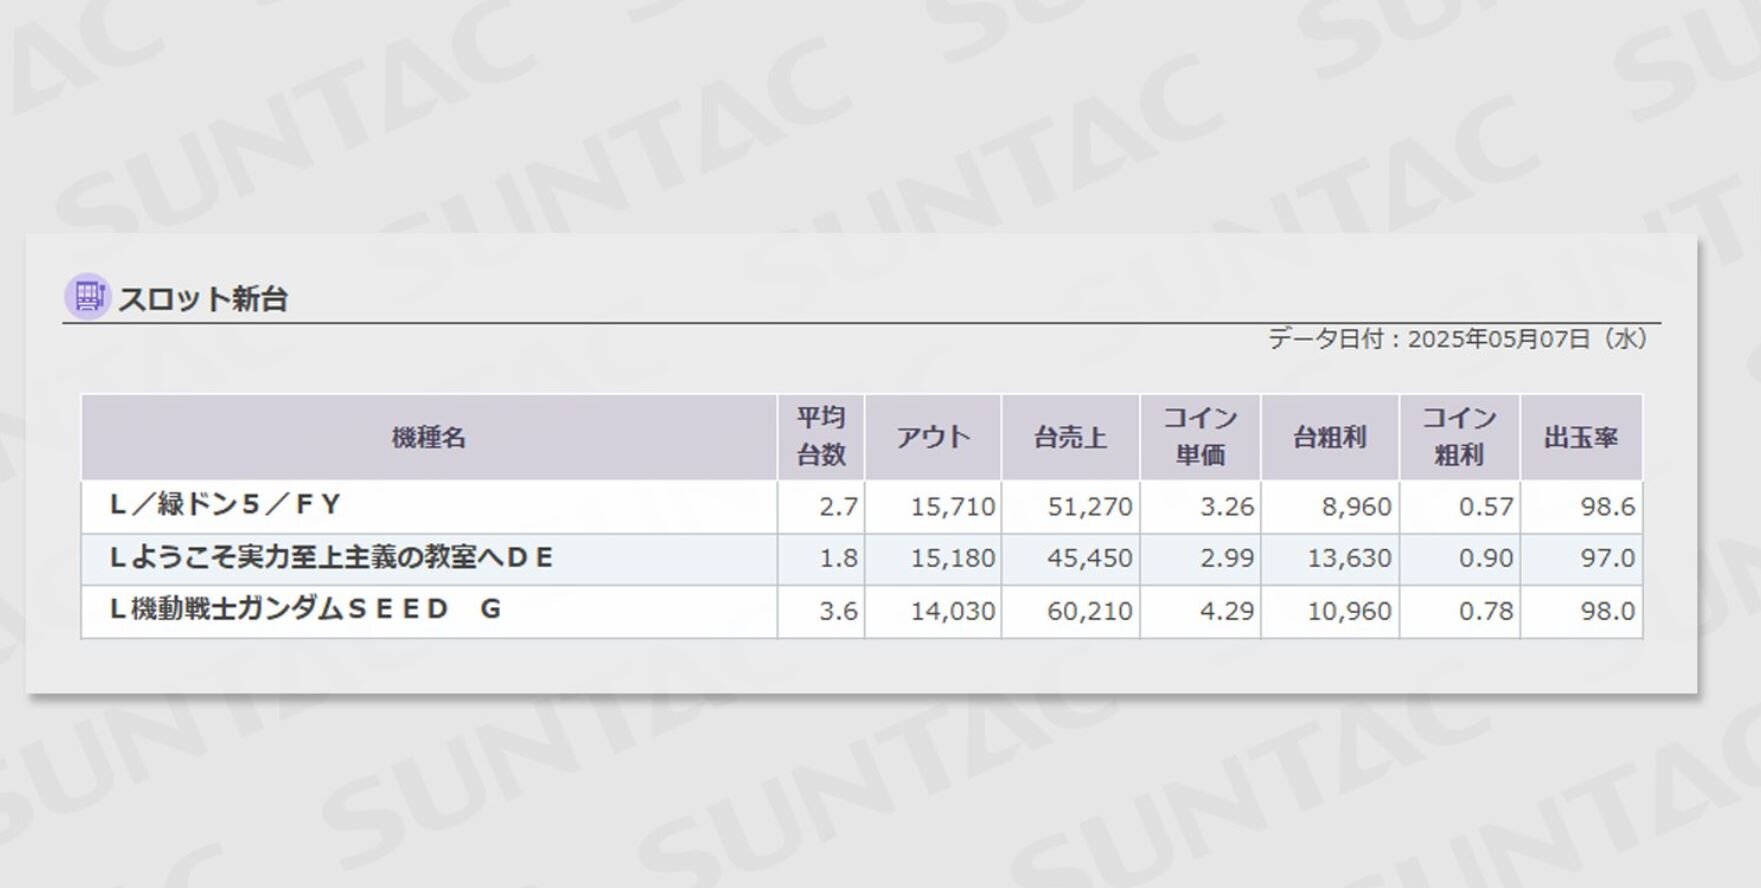The width and height of the screenshot is (1761, 888).
Task: Click sales value 60,210
Action: pos(1090,611)
